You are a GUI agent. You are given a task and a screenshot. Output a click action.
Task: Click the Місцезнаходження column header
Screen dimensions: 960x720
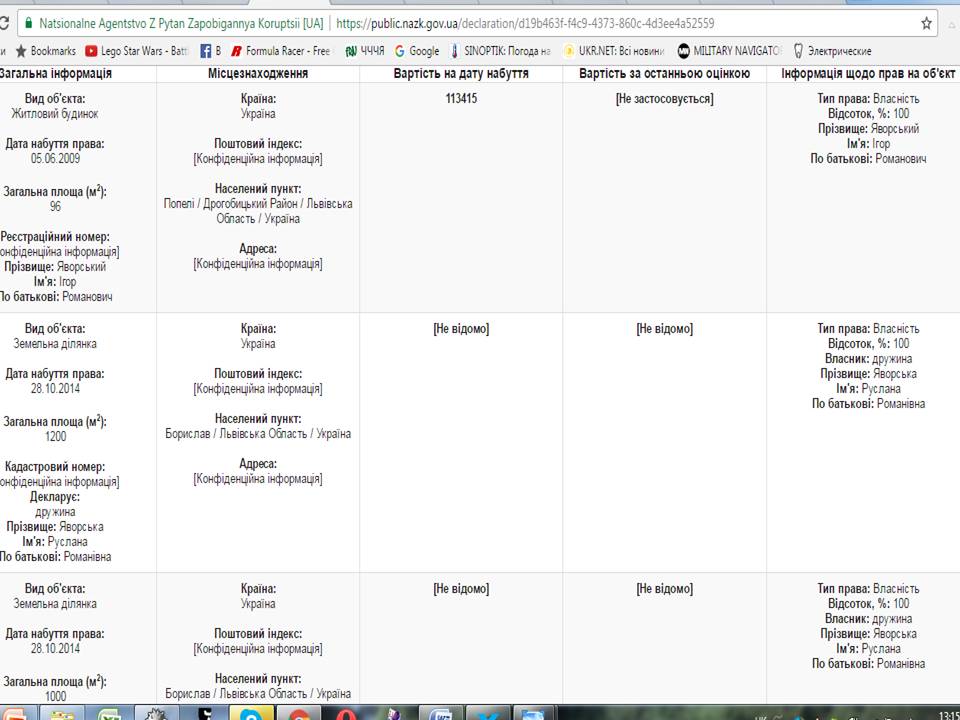pos(258,74)
